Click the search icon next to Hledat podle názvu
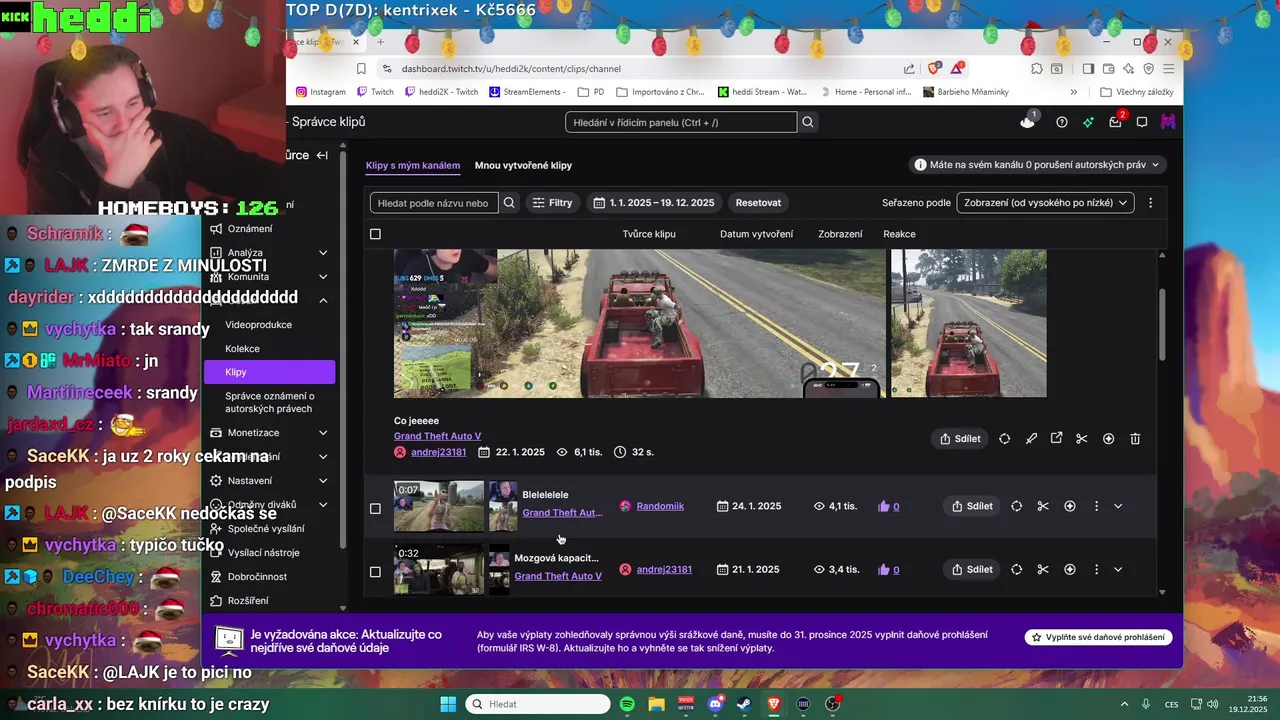 [x=509, y=202]
